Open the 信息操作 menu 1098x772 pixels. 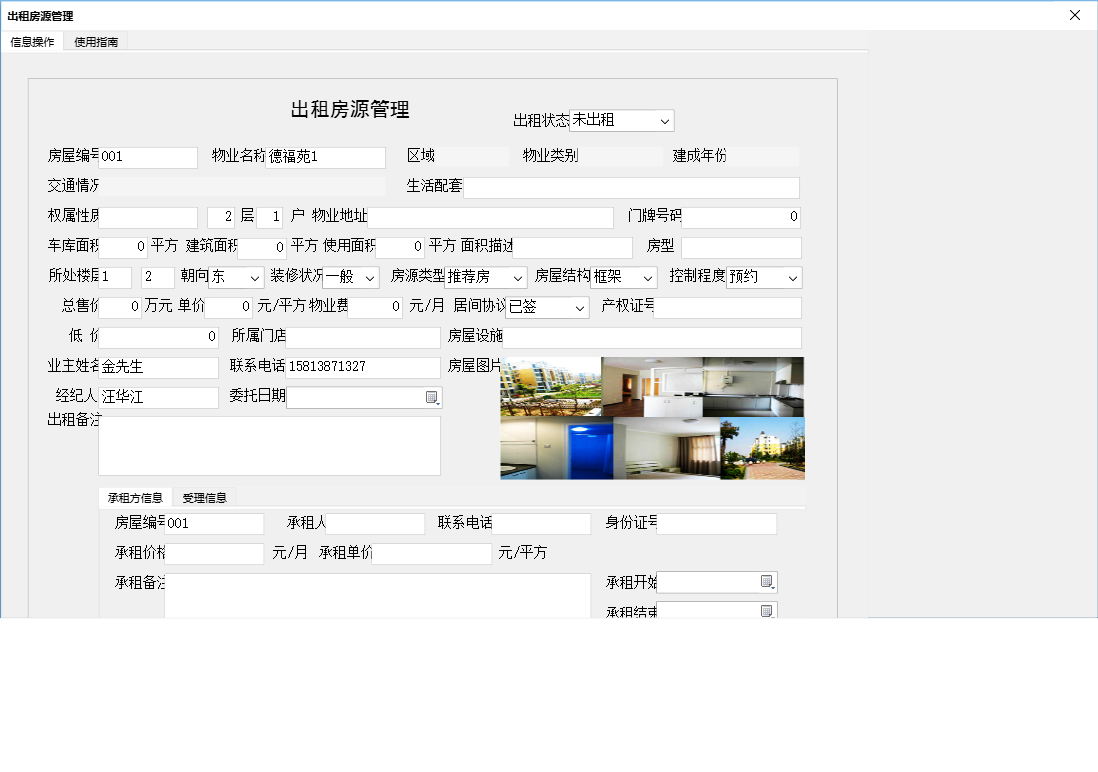[x=31, y=42]
